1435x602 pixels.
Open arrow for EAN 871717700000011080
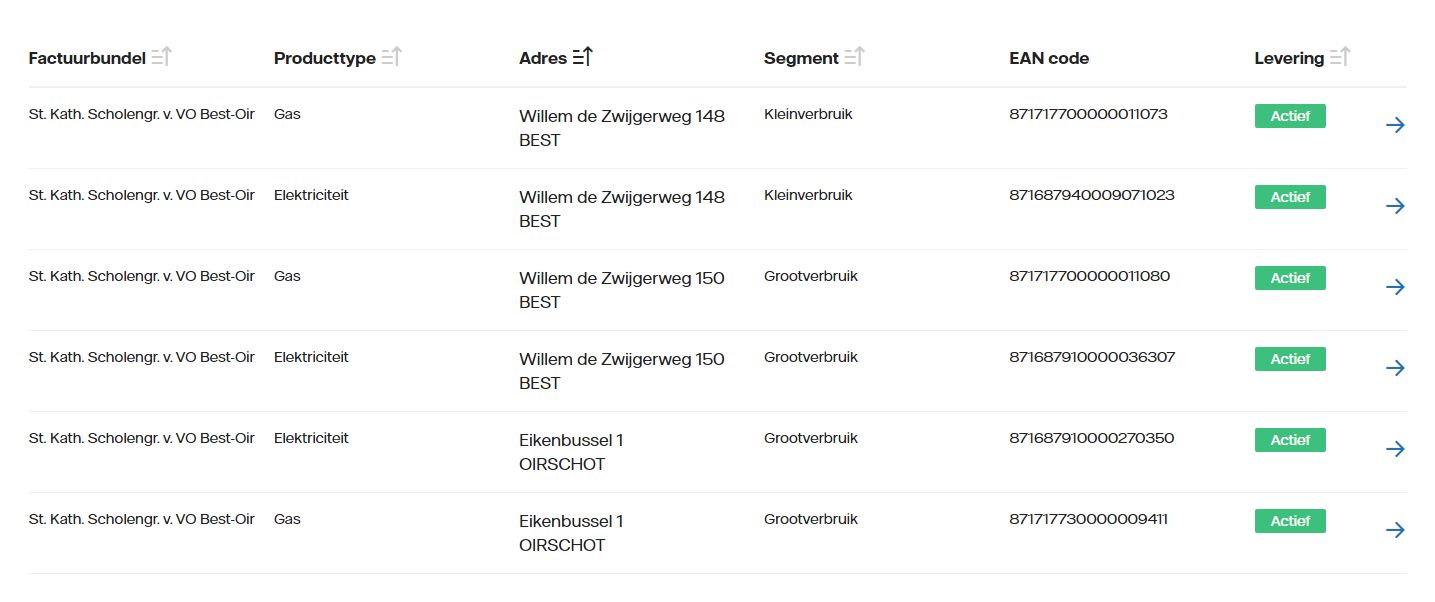(1395, 287)
